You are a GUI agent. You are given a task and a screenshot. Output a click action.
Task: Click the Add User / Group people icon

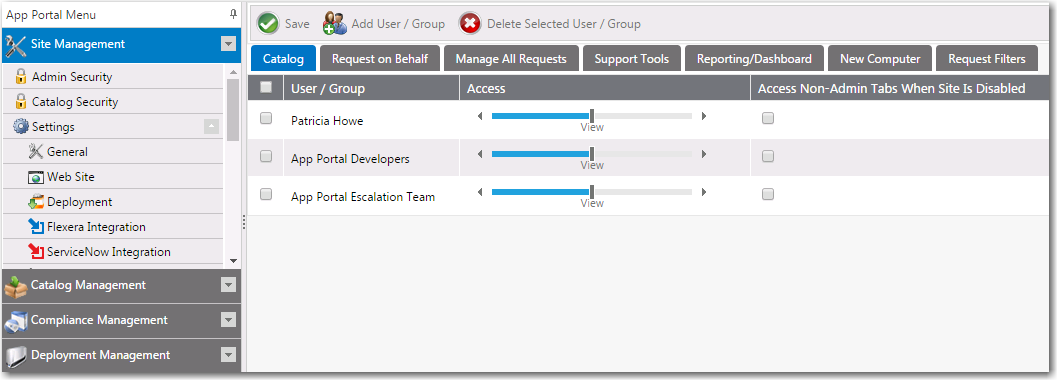pyautogui.click(x=334, y=24)
